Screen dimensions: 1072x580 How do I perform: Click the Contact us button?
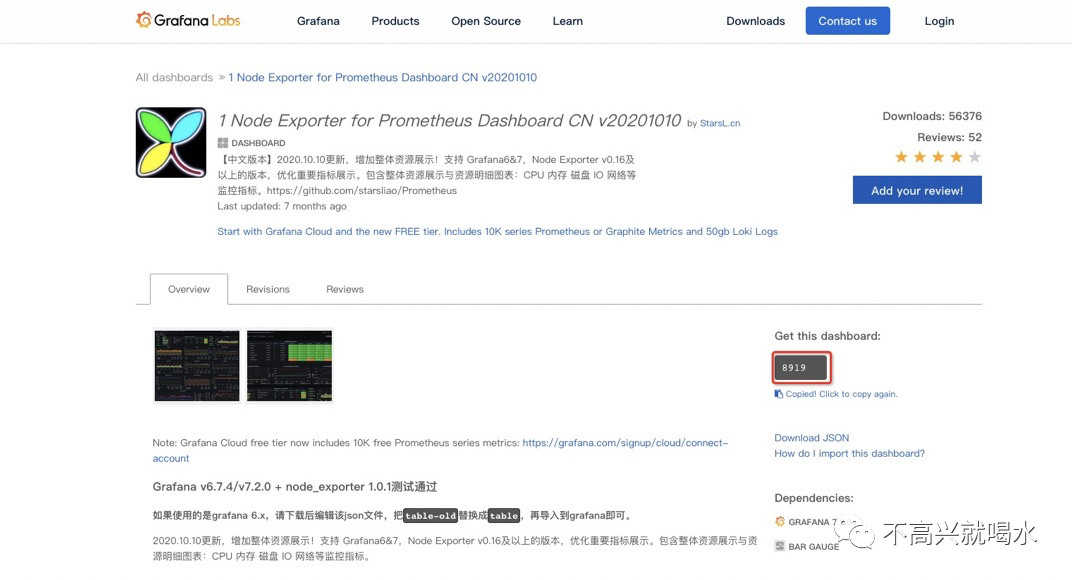(847, 21)
